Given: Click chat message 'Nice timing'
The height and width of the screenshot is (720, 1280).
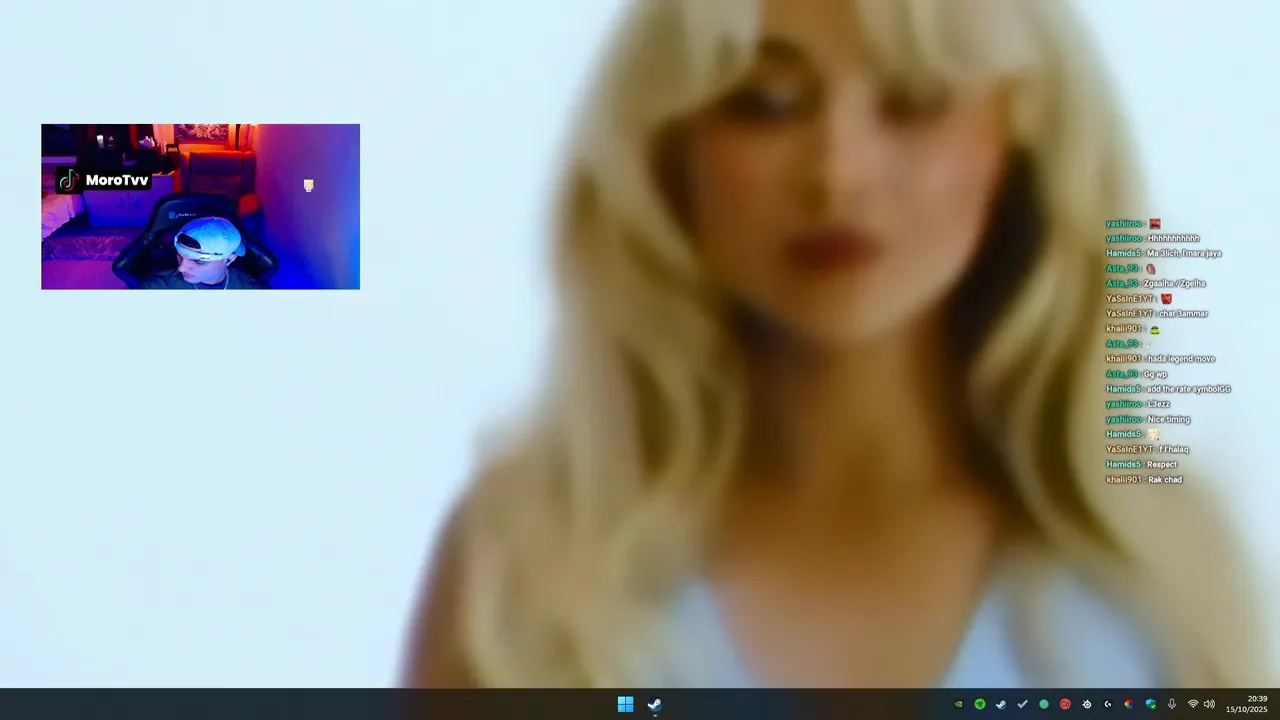Looking at the screenshot, I should pos(1169,419).
